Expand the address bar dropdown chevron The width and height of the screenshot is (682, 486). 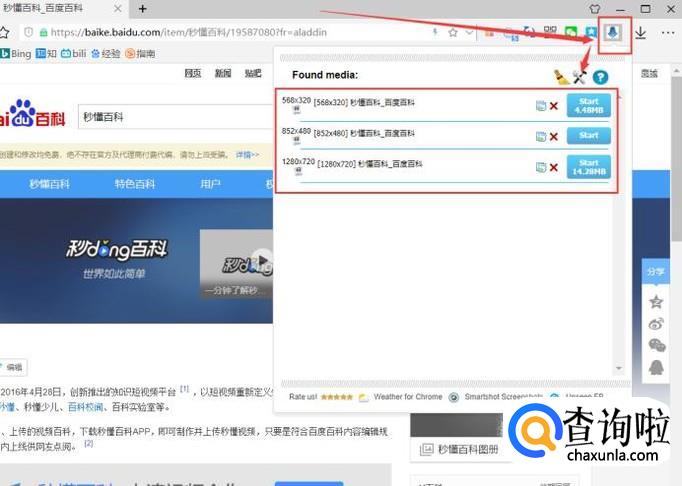click(469, 32)
